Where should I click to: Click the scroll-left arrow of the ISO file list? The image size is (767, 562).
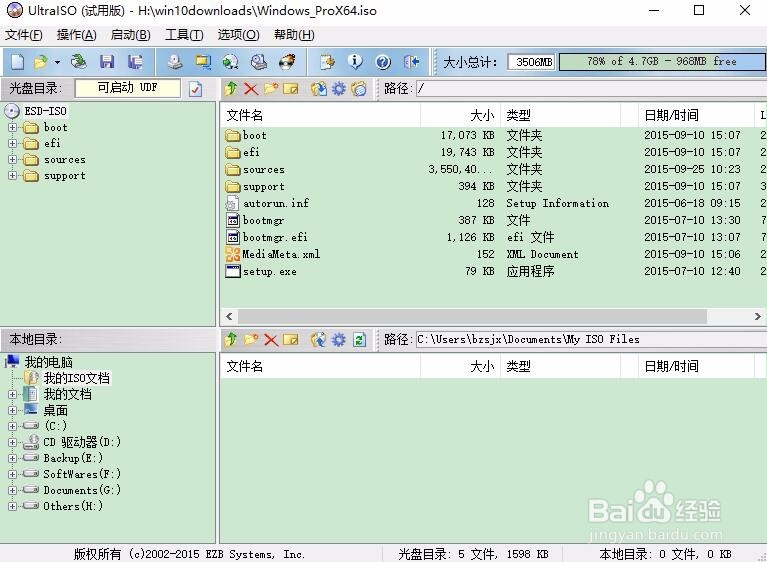(x=229, y=316)
